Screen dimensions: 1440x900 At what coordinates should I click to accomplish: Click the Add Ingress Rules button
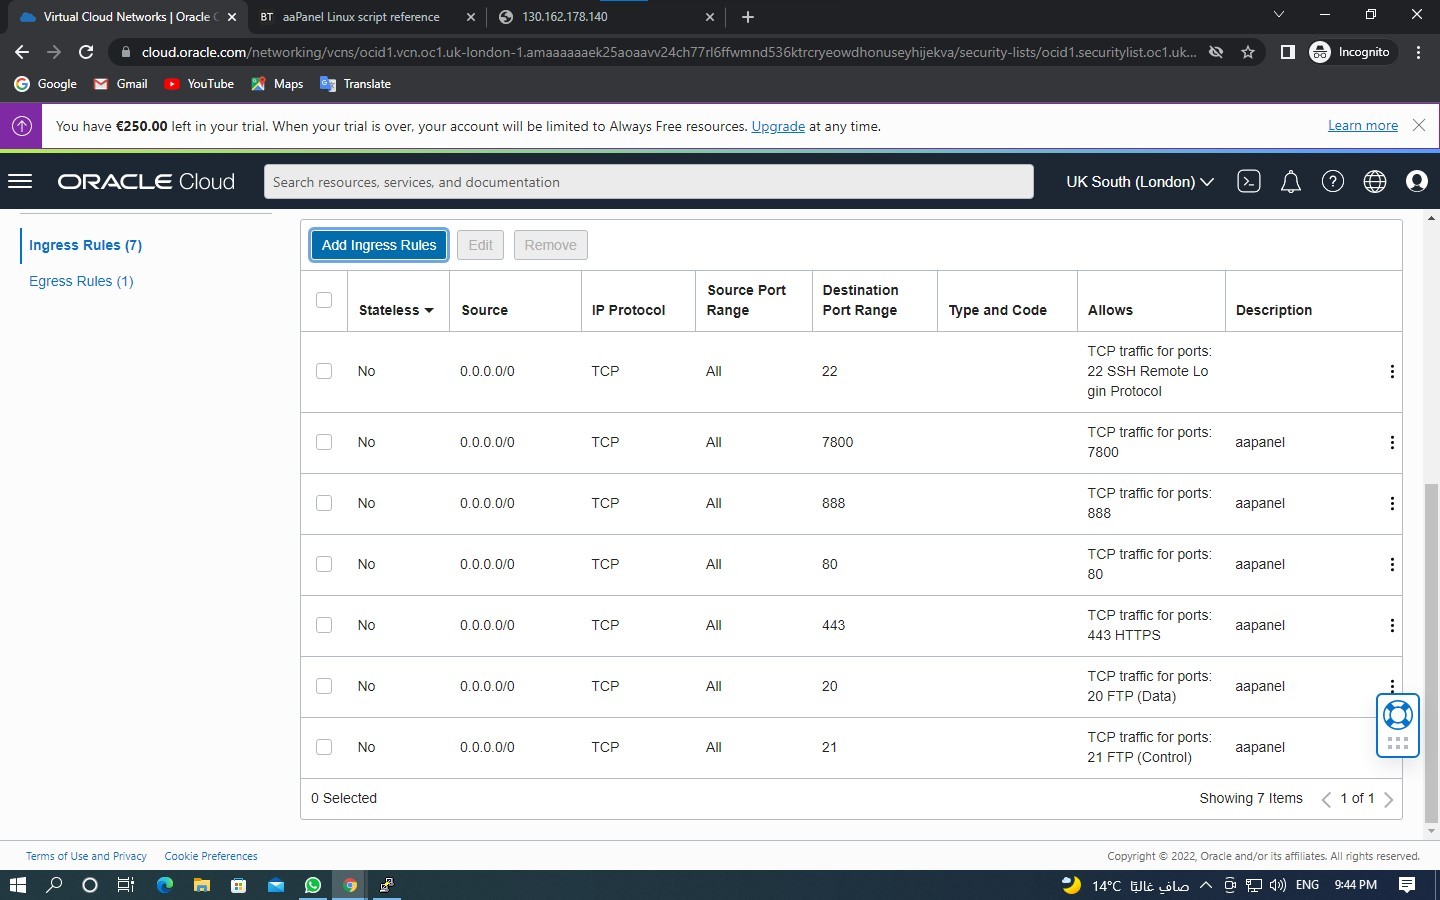(x=378, y=245)
